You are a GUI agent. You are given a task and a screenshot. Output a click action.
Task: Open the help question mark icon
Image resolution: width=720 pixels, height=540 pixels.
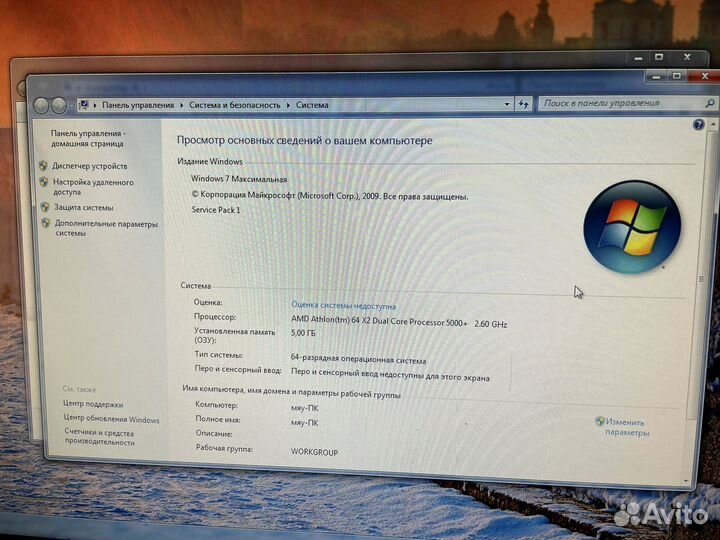coord(698,125)
